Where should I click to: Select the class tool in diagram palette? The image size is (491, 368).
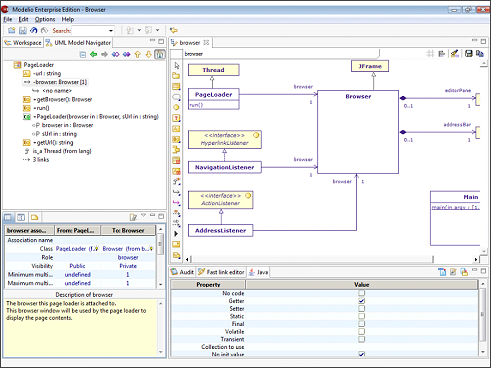tap(176, 87)
